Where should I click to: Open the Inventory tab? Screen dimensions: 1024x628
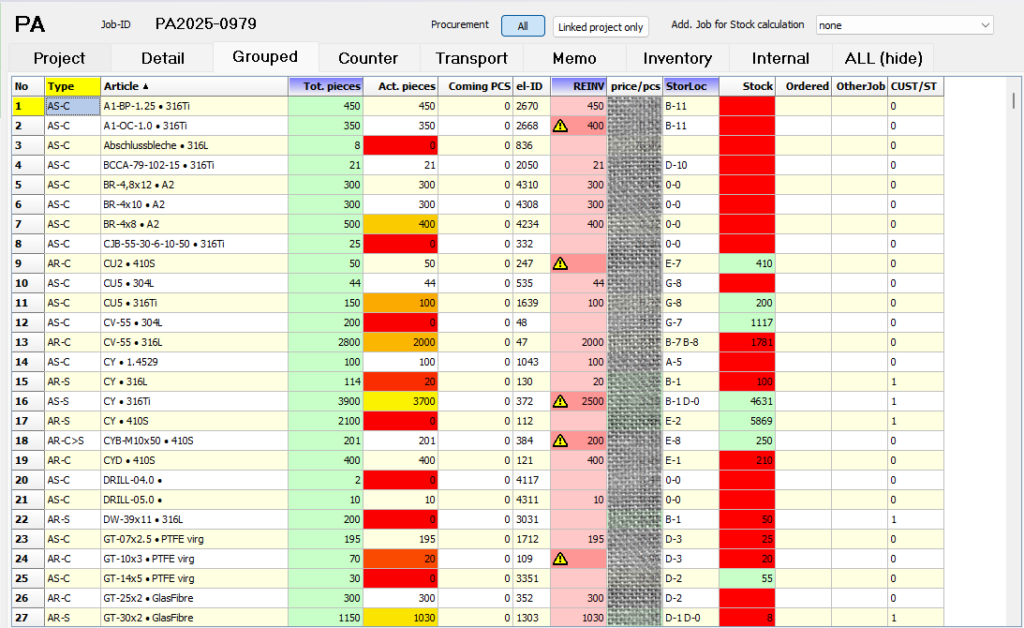(677, 58)
